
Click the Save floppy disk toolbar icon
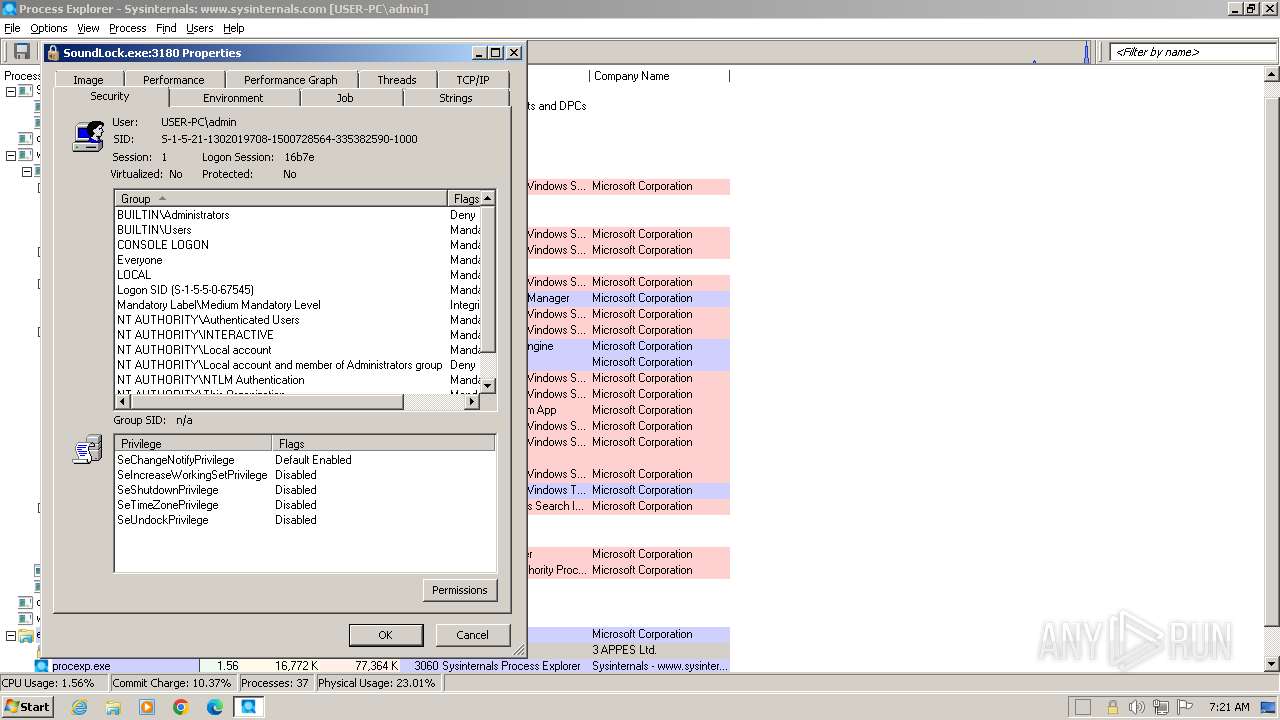[21, 52]
